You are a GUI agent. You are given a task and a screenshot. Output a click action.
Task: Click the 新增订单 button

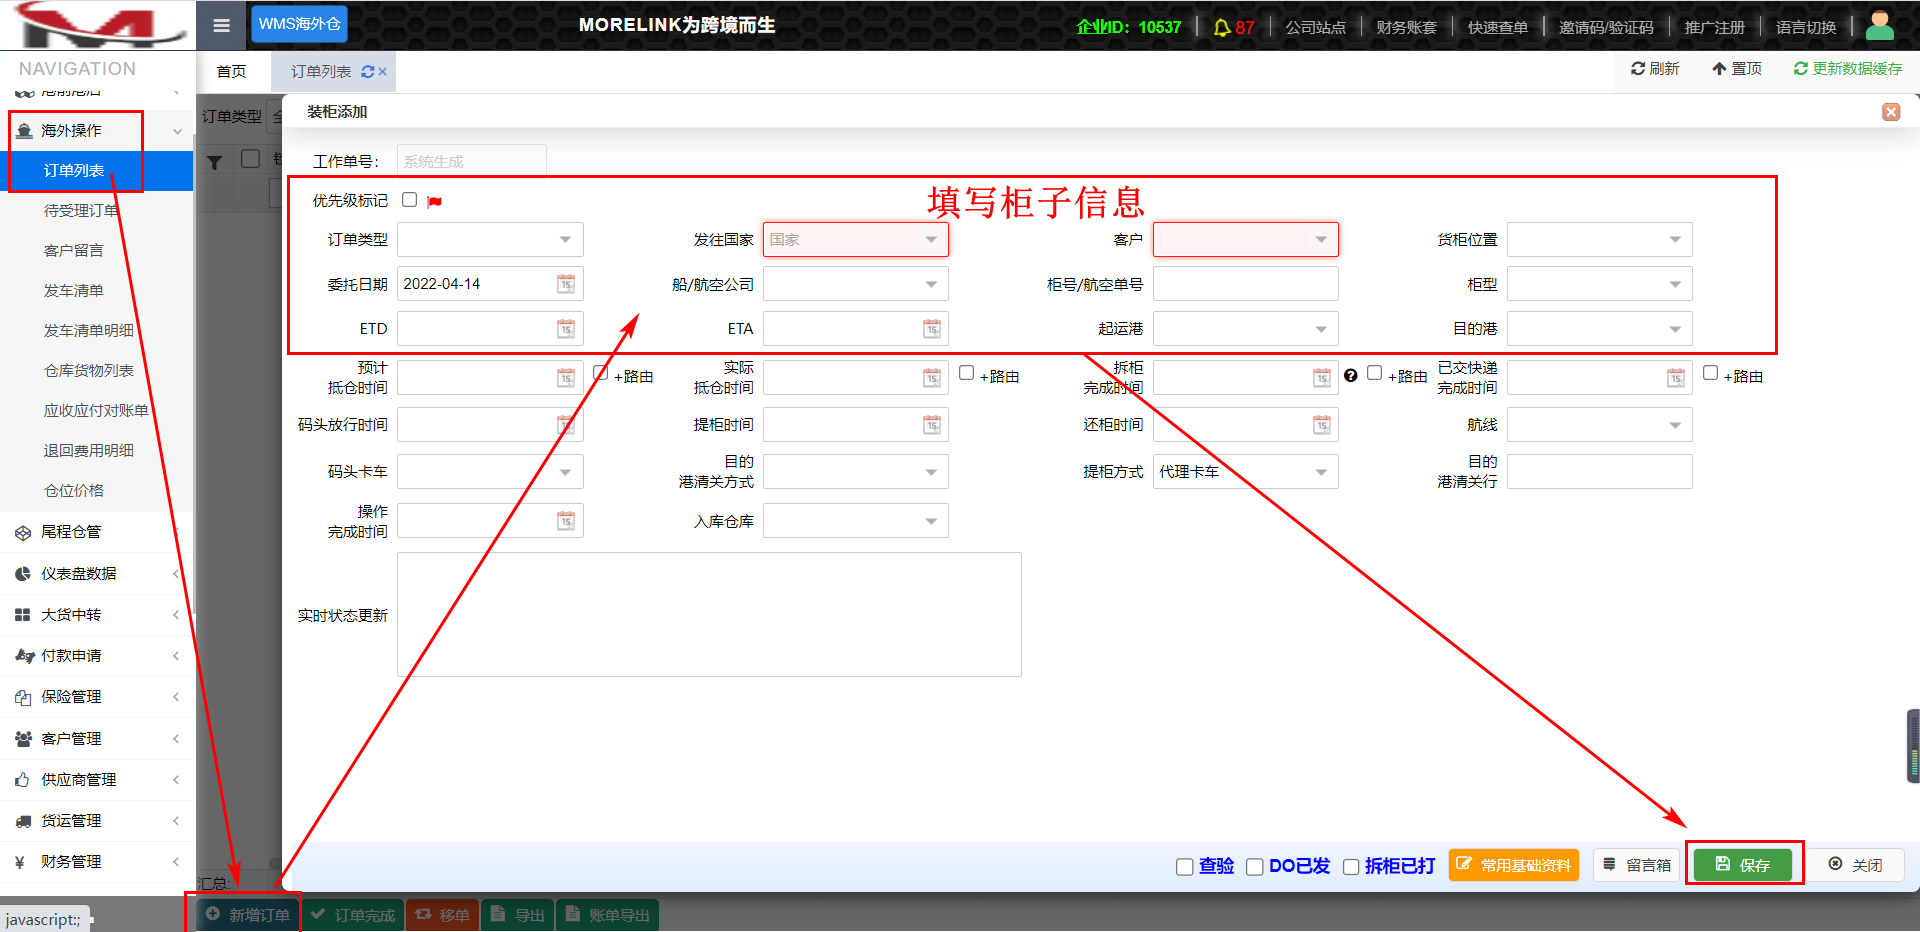tap(247, 915)
